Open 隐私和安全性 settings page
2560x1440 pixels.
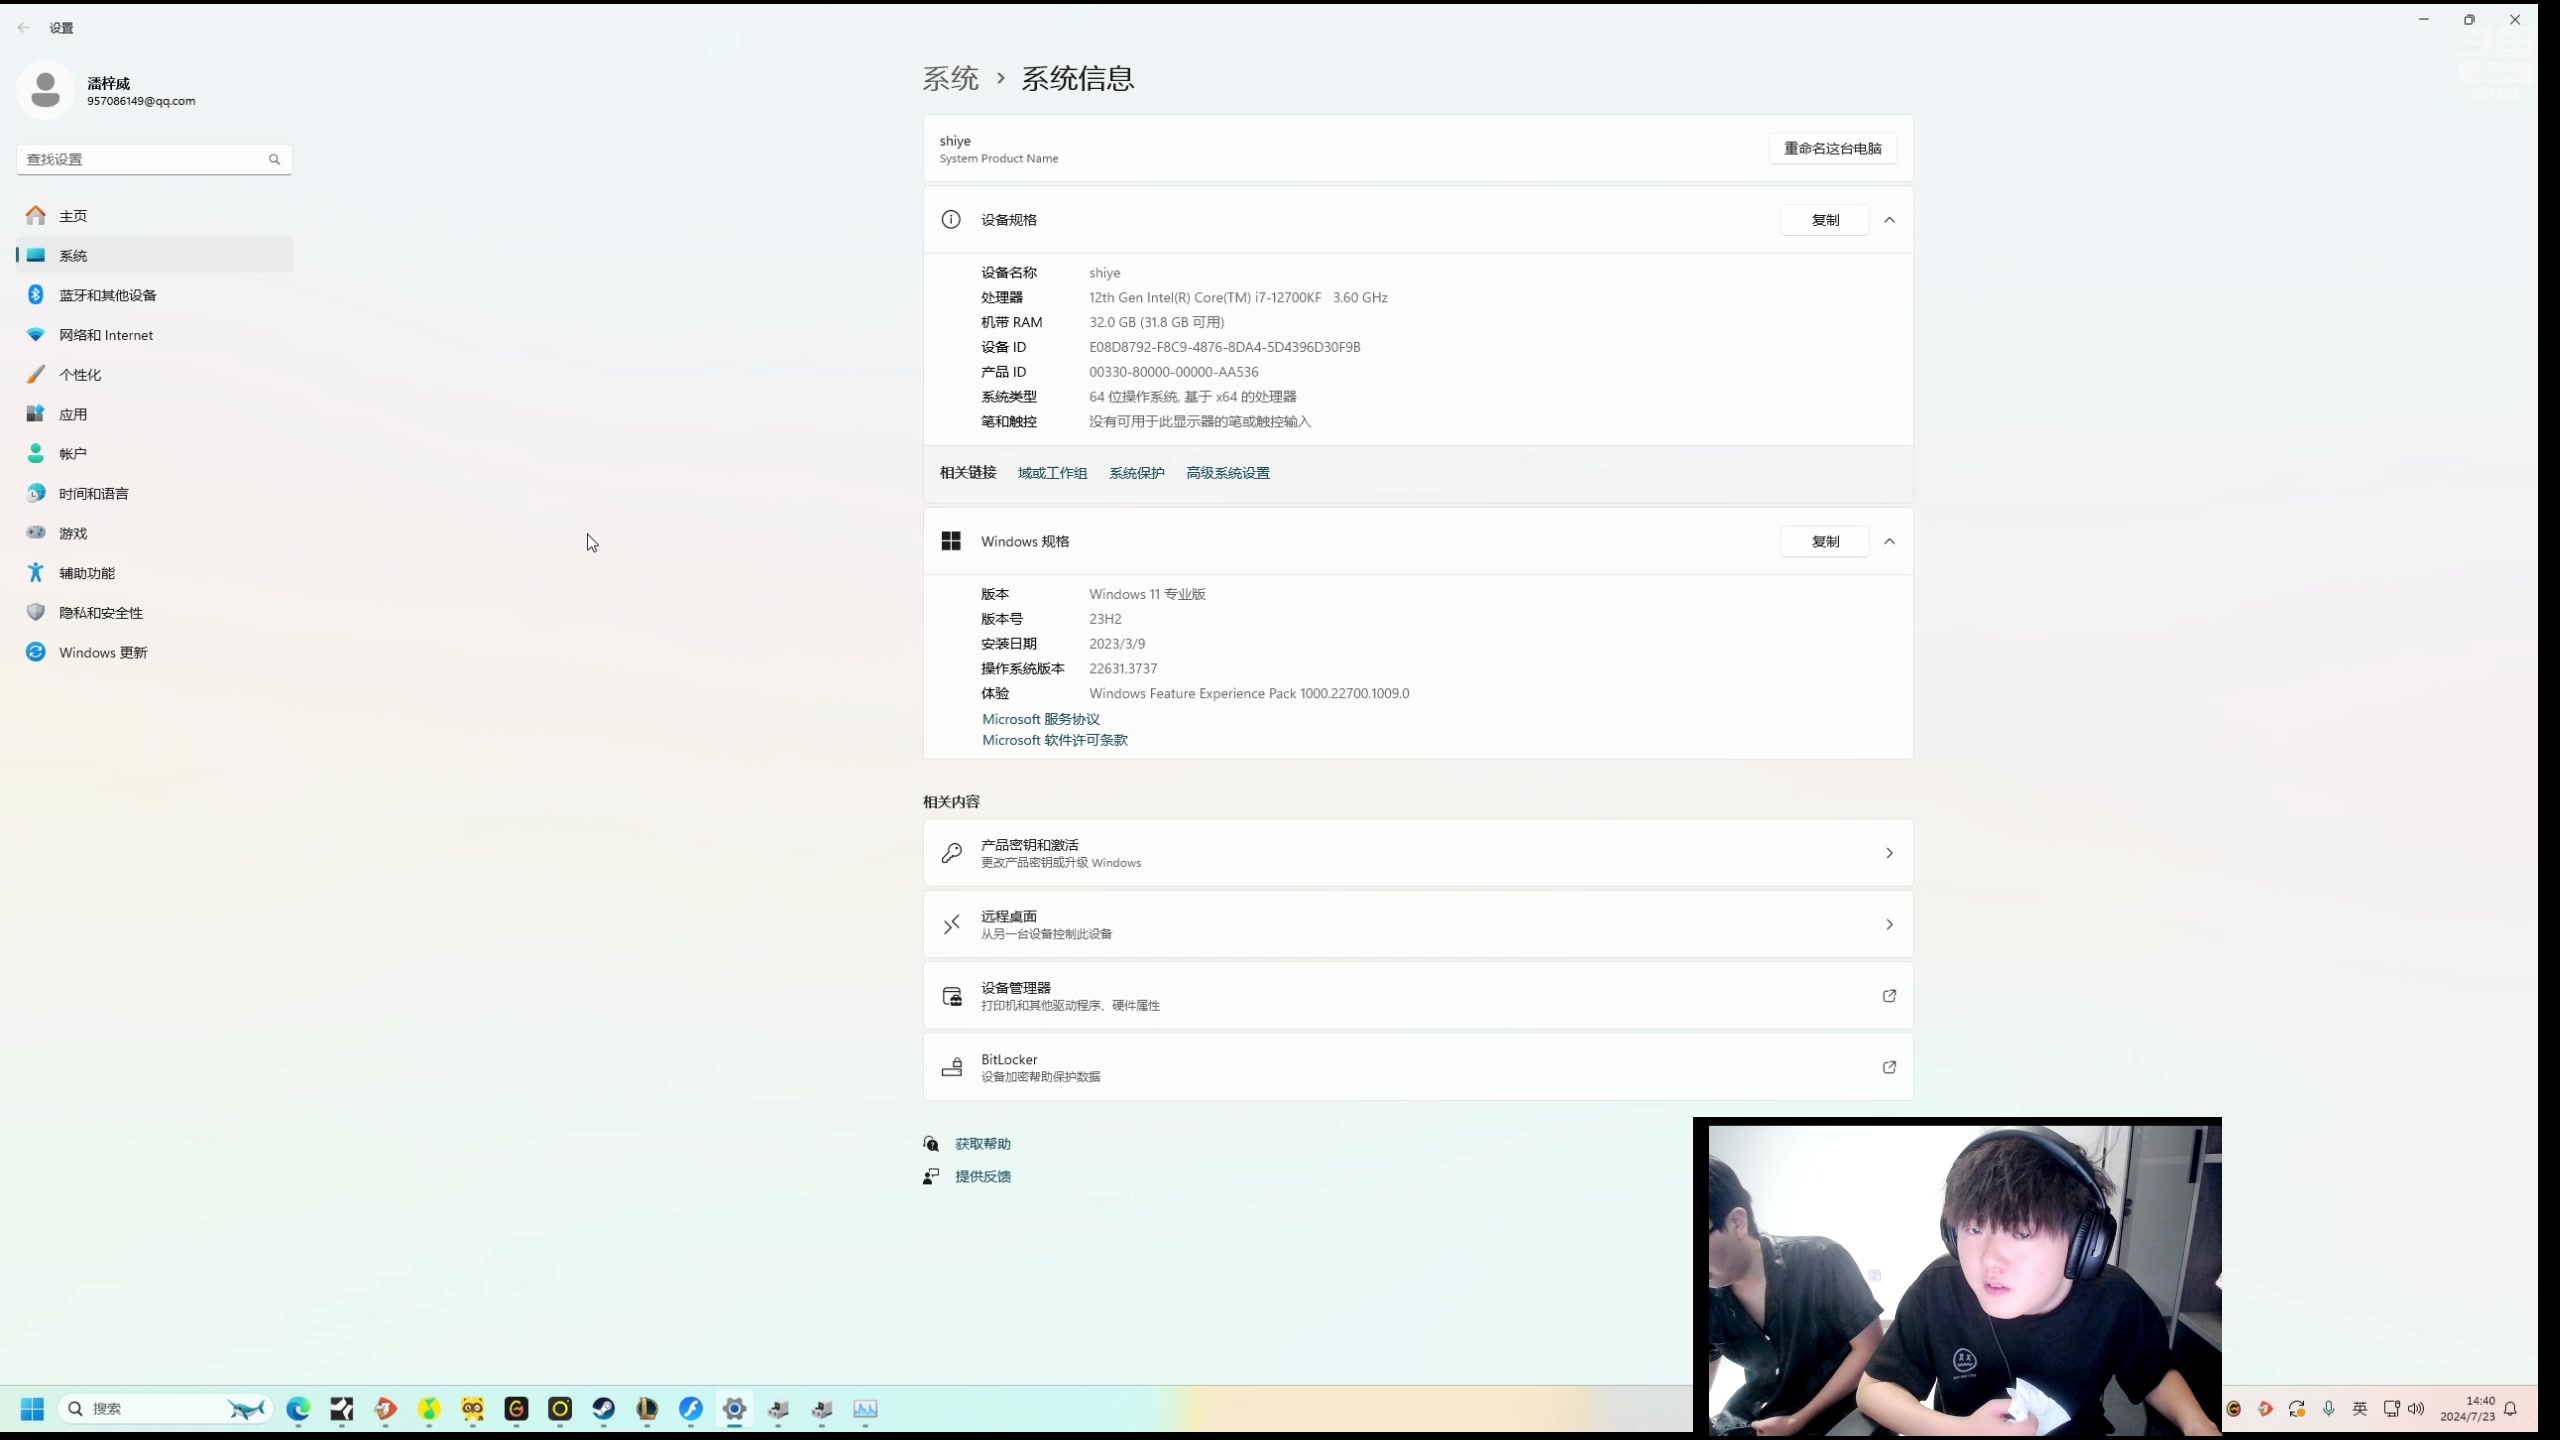(154, 612)
